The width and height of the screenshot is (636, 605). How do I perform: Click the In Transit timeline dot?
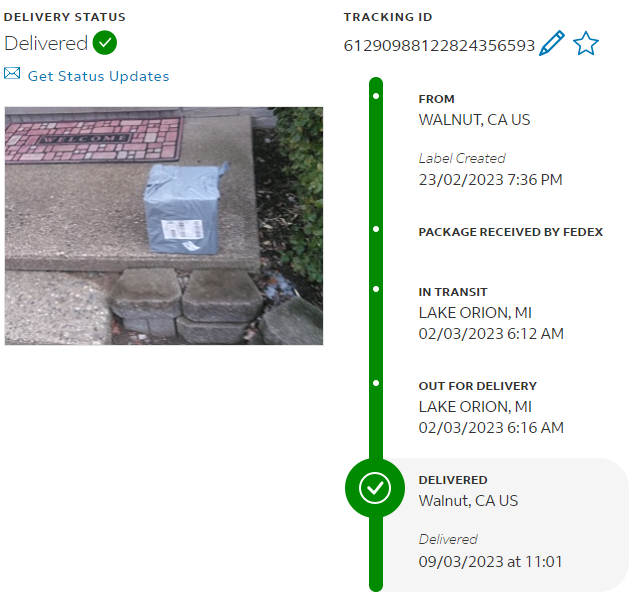(x=376, y=289)
